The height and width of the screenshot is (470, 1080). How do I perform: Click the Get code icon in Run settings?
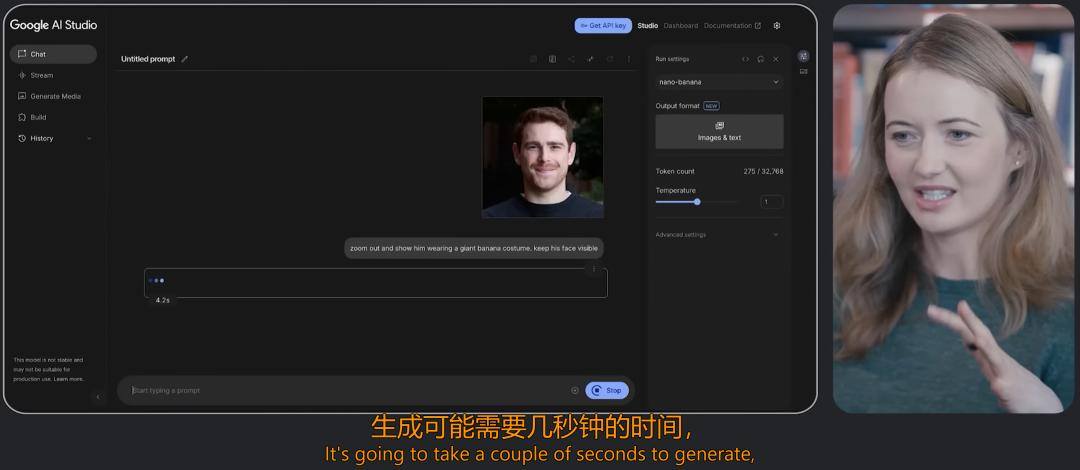click(745, 59)
